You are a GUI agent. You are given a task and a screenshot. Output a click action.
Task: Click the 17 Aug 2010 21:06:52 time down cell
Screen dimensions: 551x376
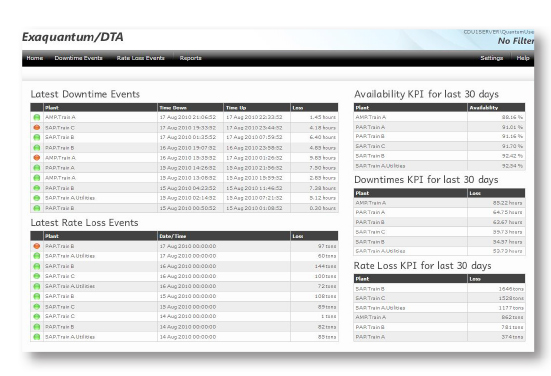click(x=188, y=117)
